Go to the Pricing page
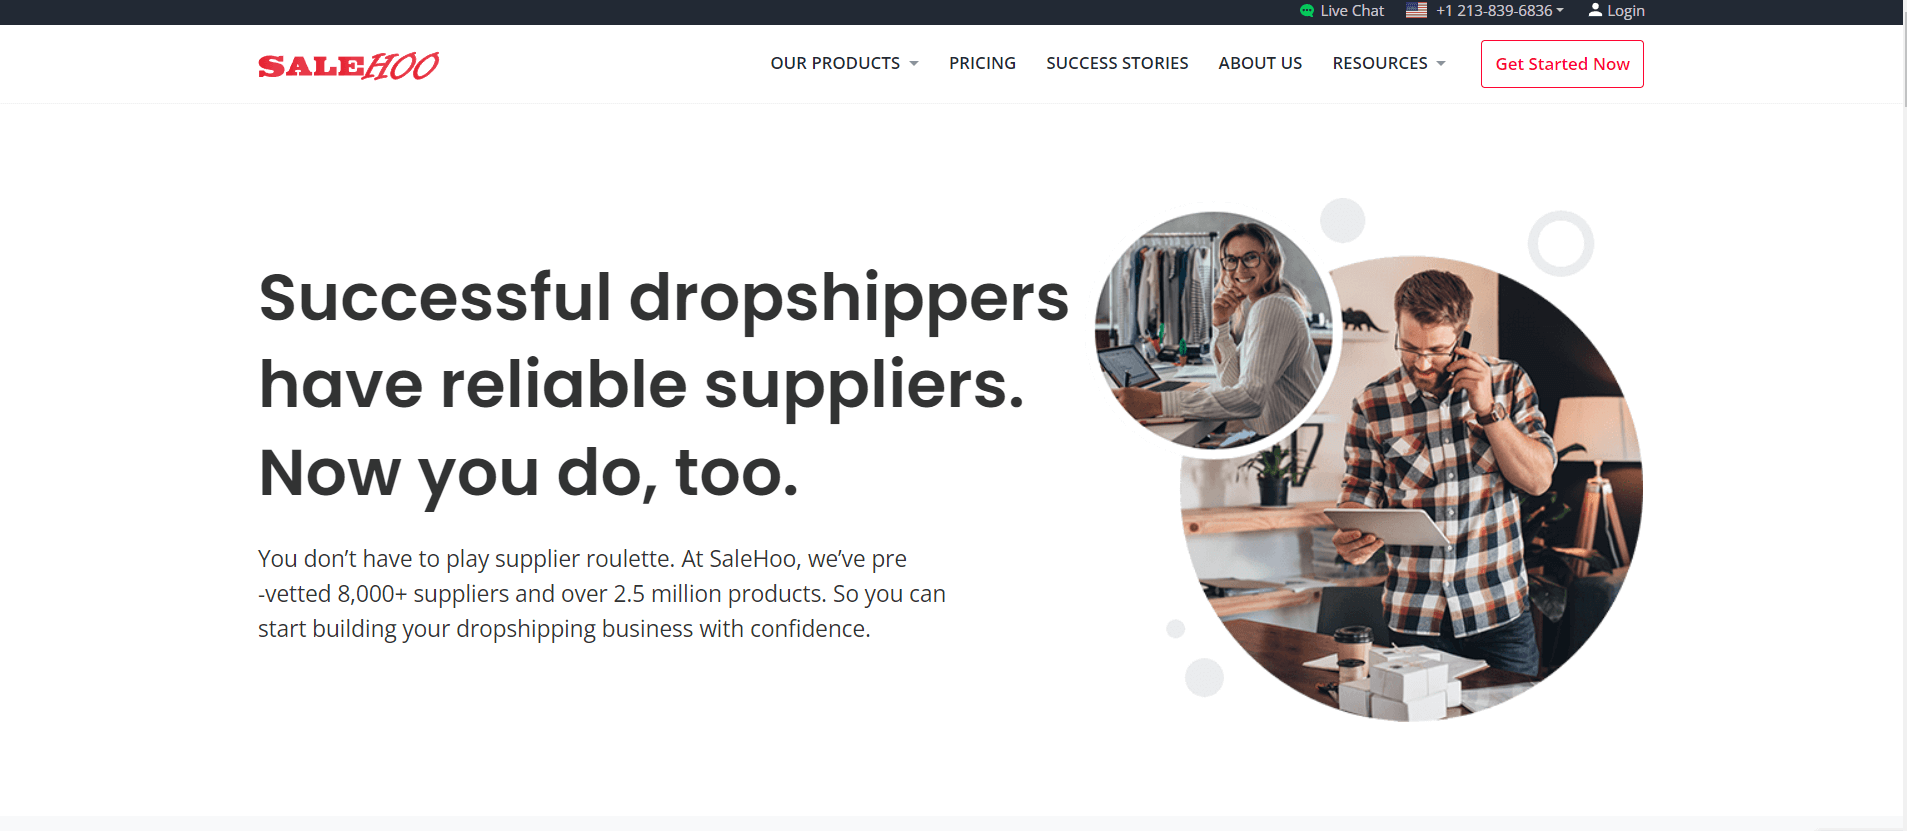 coord(982,63)
